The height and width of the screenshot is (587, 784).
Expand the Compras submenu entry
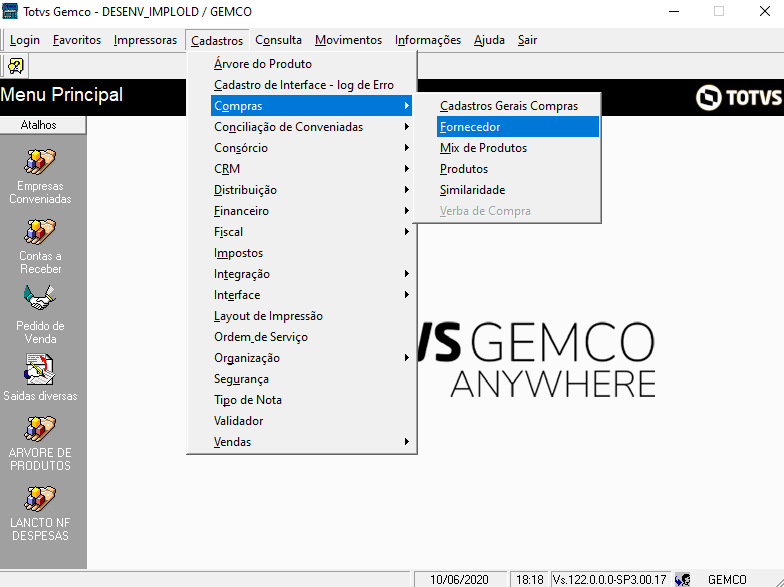pos(312,106)
